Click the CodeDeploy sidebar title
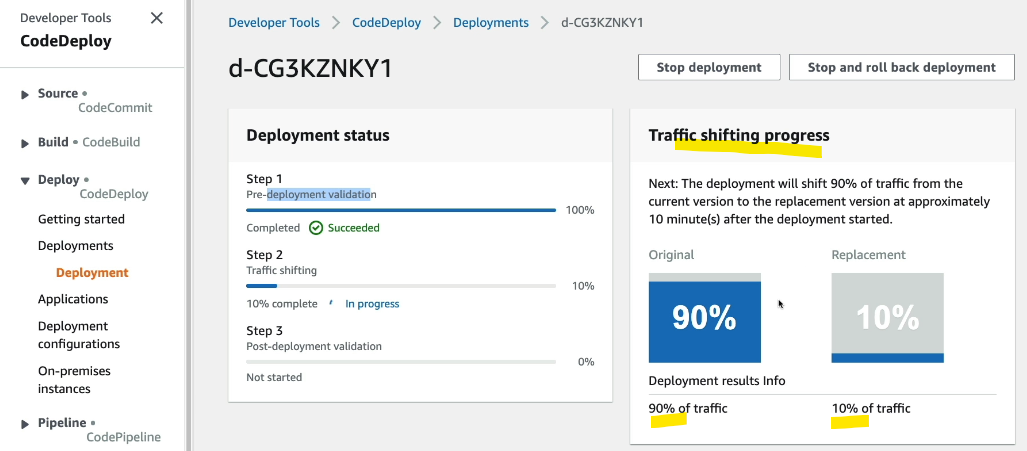The height and width of the screenshot is (451, 1027). point(66,41)
